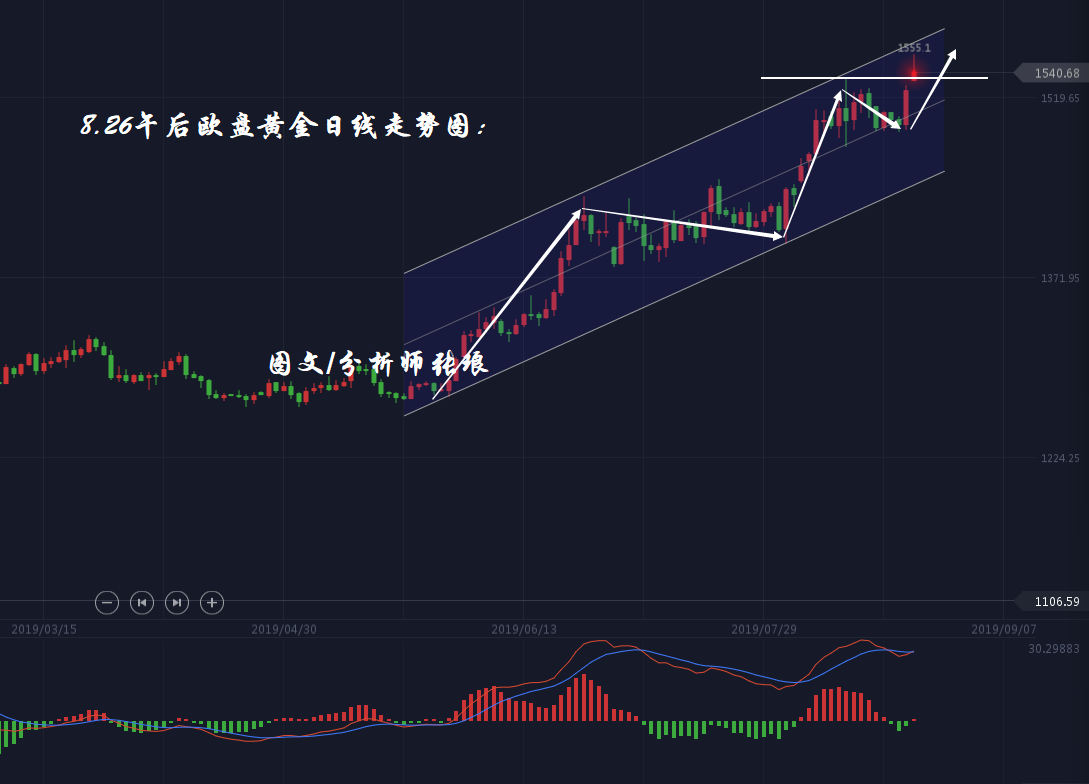This screenshot has height=784, width=1089.
Task: Click the 1540.68 current price tag
Action: (1055, 73)
